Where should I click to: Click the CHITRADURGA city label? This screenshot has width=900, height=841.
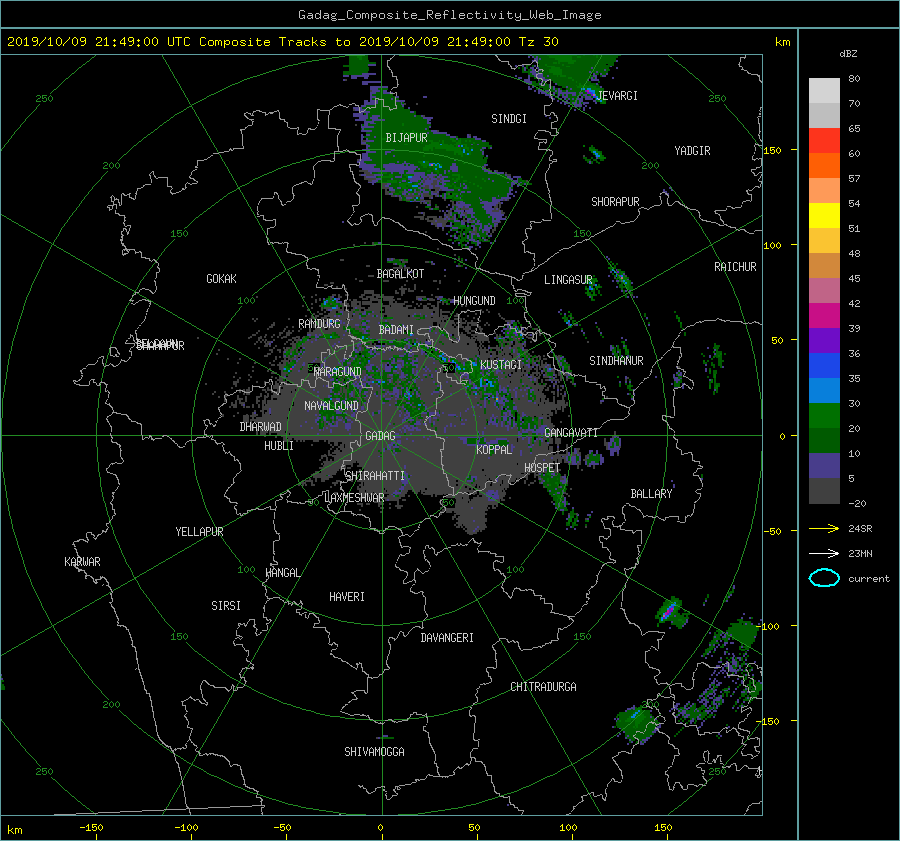pos(543,687)
